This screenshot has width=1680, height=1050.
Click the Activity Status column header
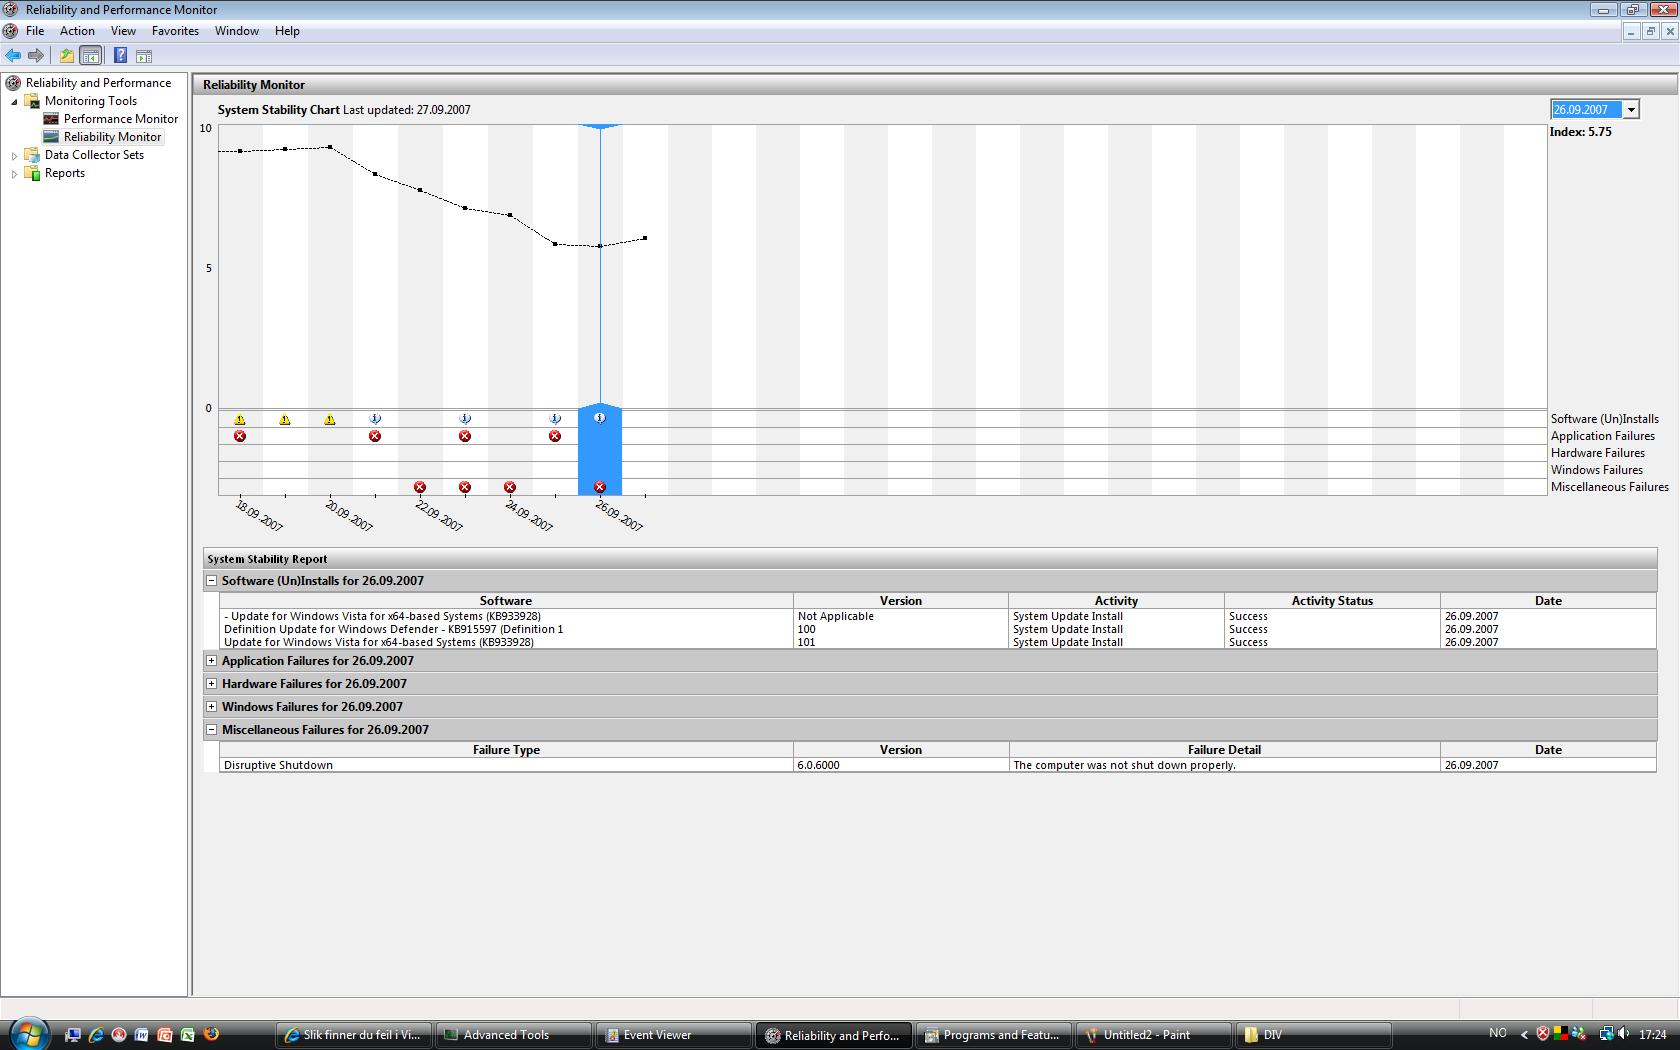point(1332,601)
